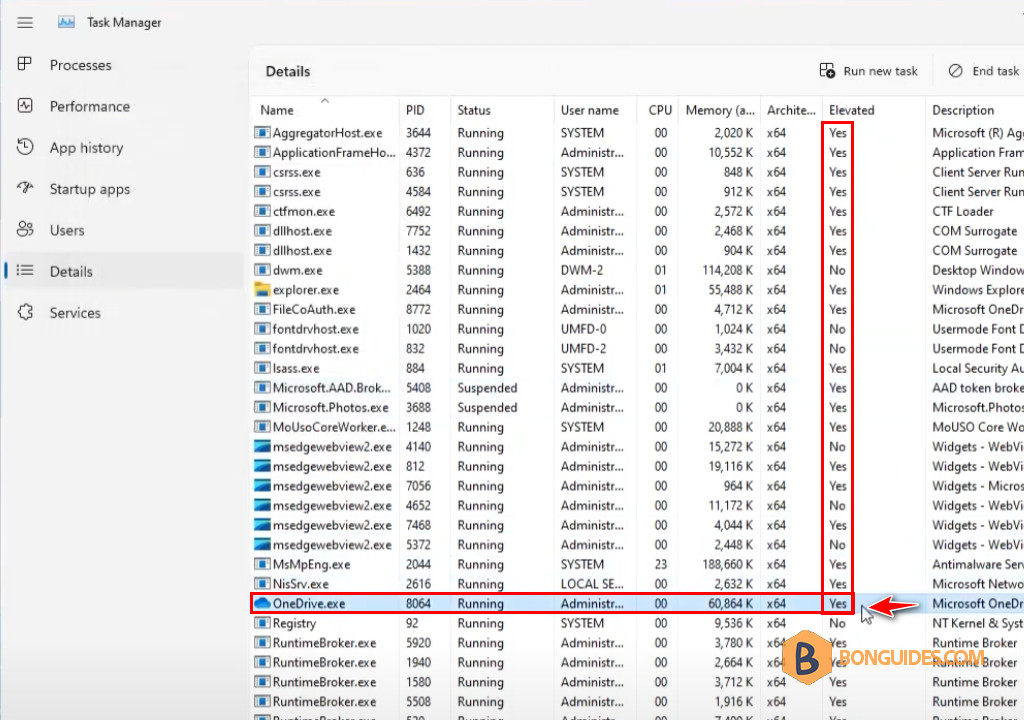Click the Services puzzle icon
This screenshot has width=1024, height=720.
25,312
